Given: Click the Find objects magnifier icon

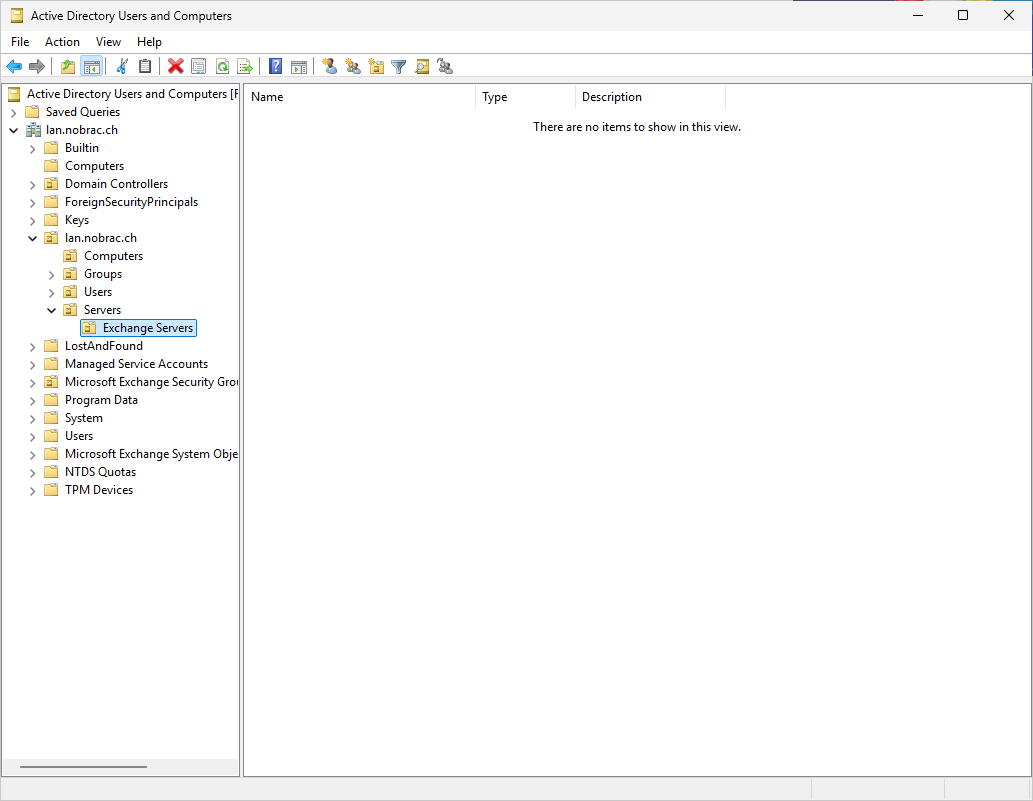Looking at the screenshot, I should tap(422, 67).
